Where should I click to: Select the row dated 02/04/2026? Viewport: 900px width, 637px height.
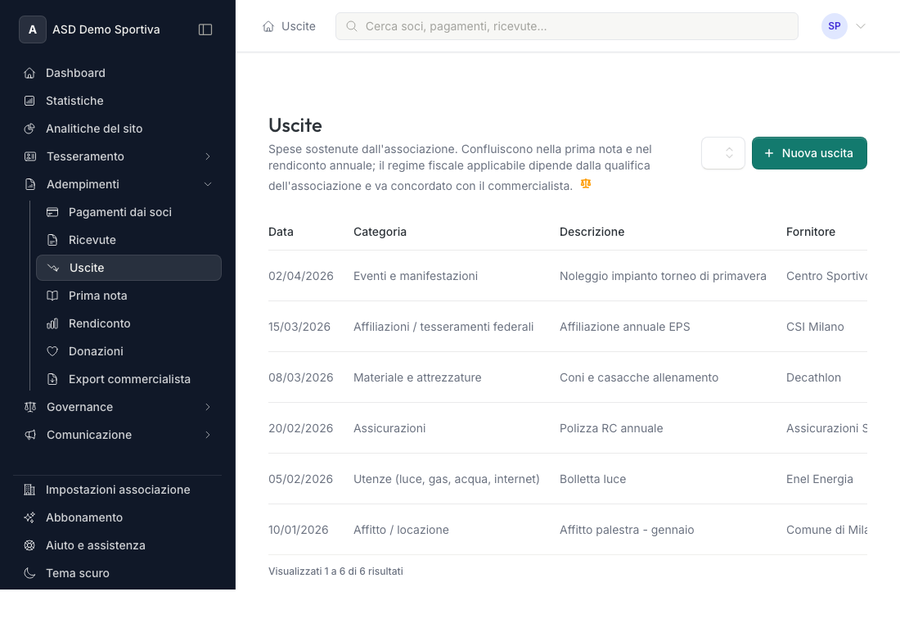coord(567,276)
